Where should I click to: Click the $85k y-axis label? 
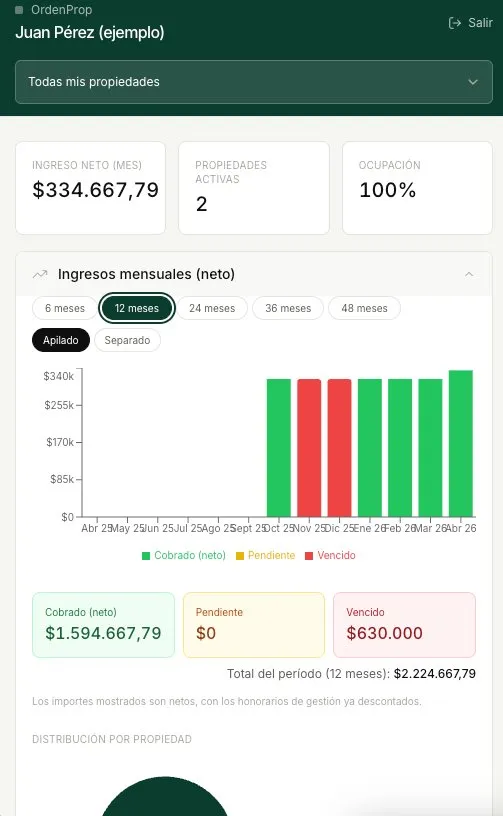click(62, 479)
